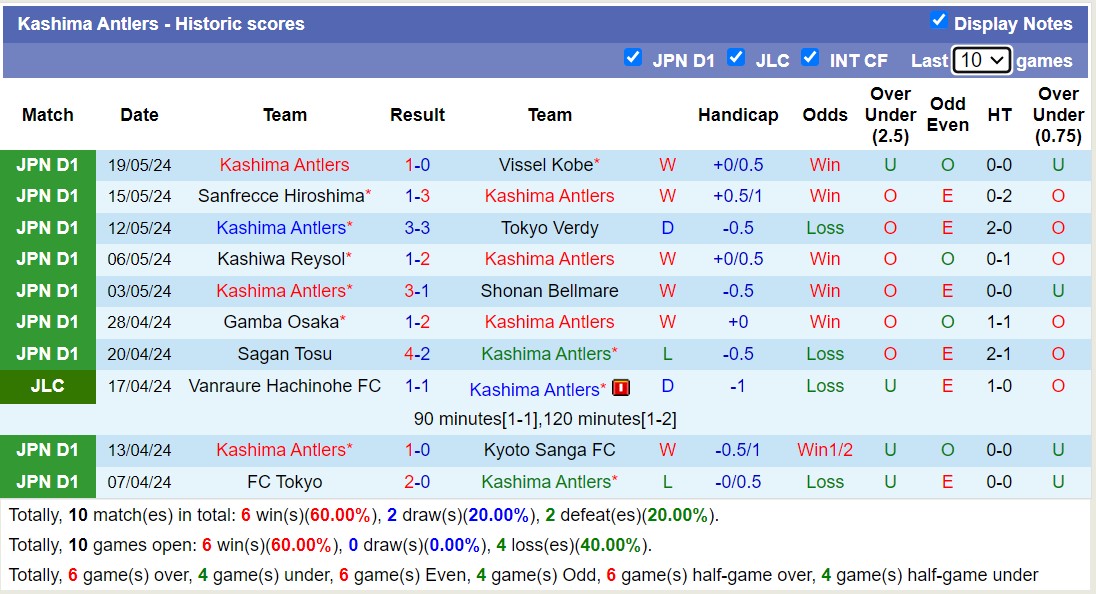The height and width of the screenshot is (594, 1096).
Task: Open the Kyoto Sanga FC team link
Action: (x=549, y=450)
